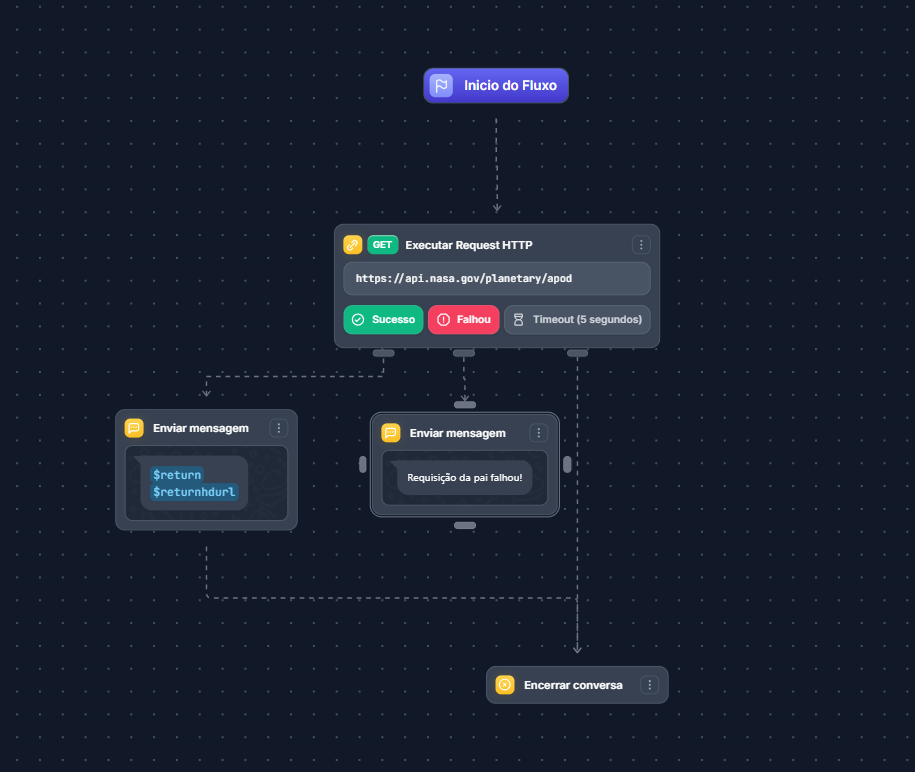The image size is (915, 772).
Task: Grab the connector handle under Sucesso
Action: pos(383,353)
